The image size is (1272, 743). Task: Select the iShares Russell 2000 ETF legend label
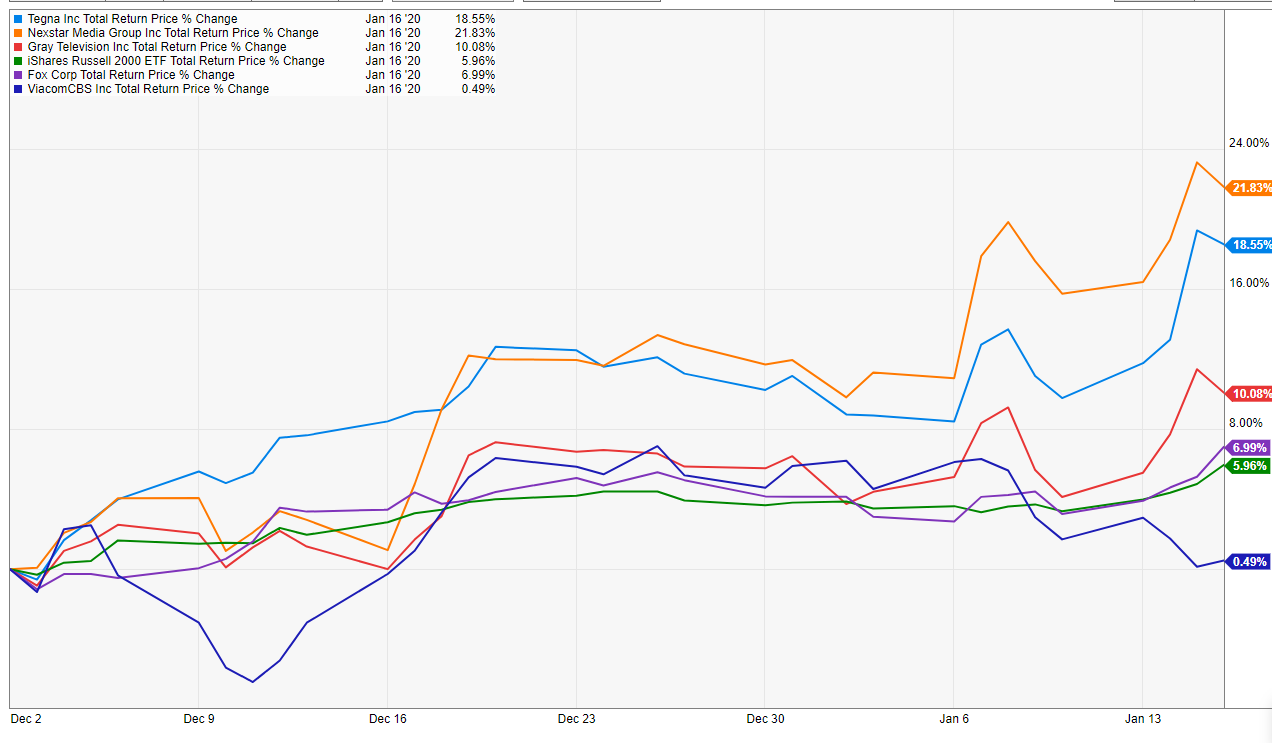[x=176, y=61]
